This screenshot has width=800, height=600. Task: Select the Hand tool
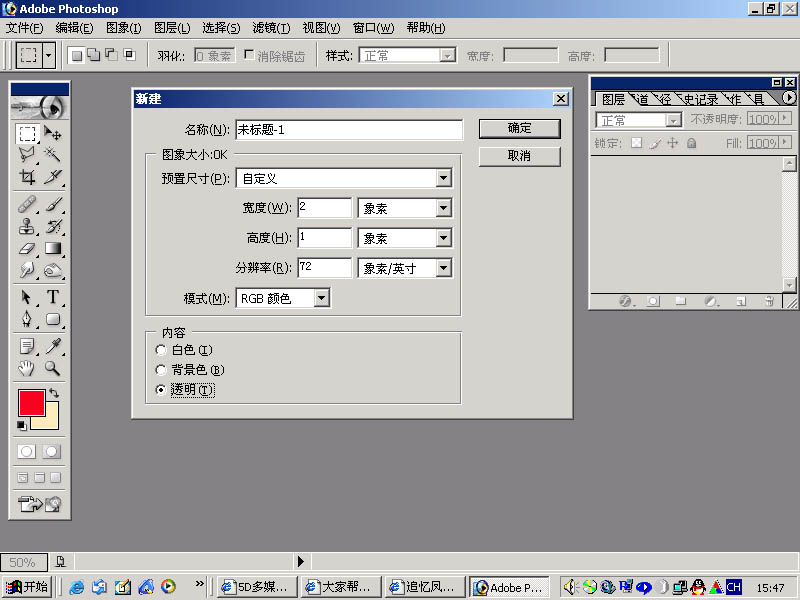(27, 368)
